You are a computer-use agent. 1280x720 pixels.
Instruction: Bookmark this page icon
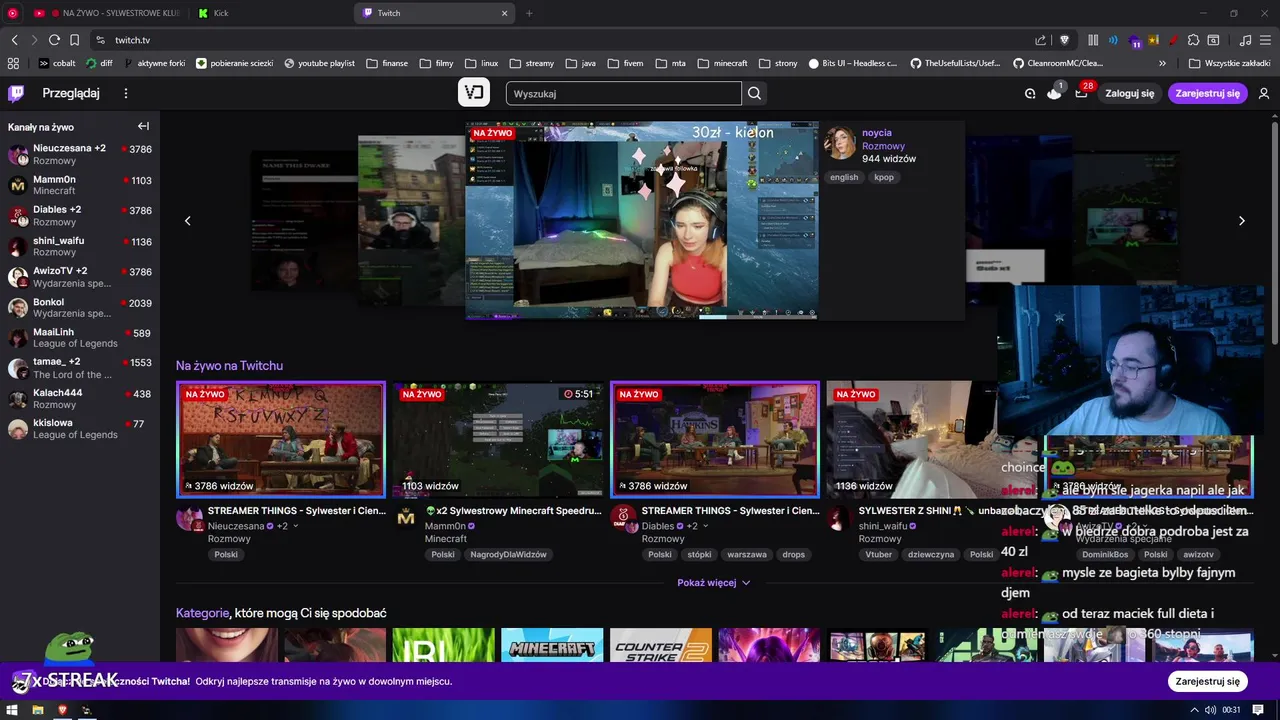pos(74,40)
